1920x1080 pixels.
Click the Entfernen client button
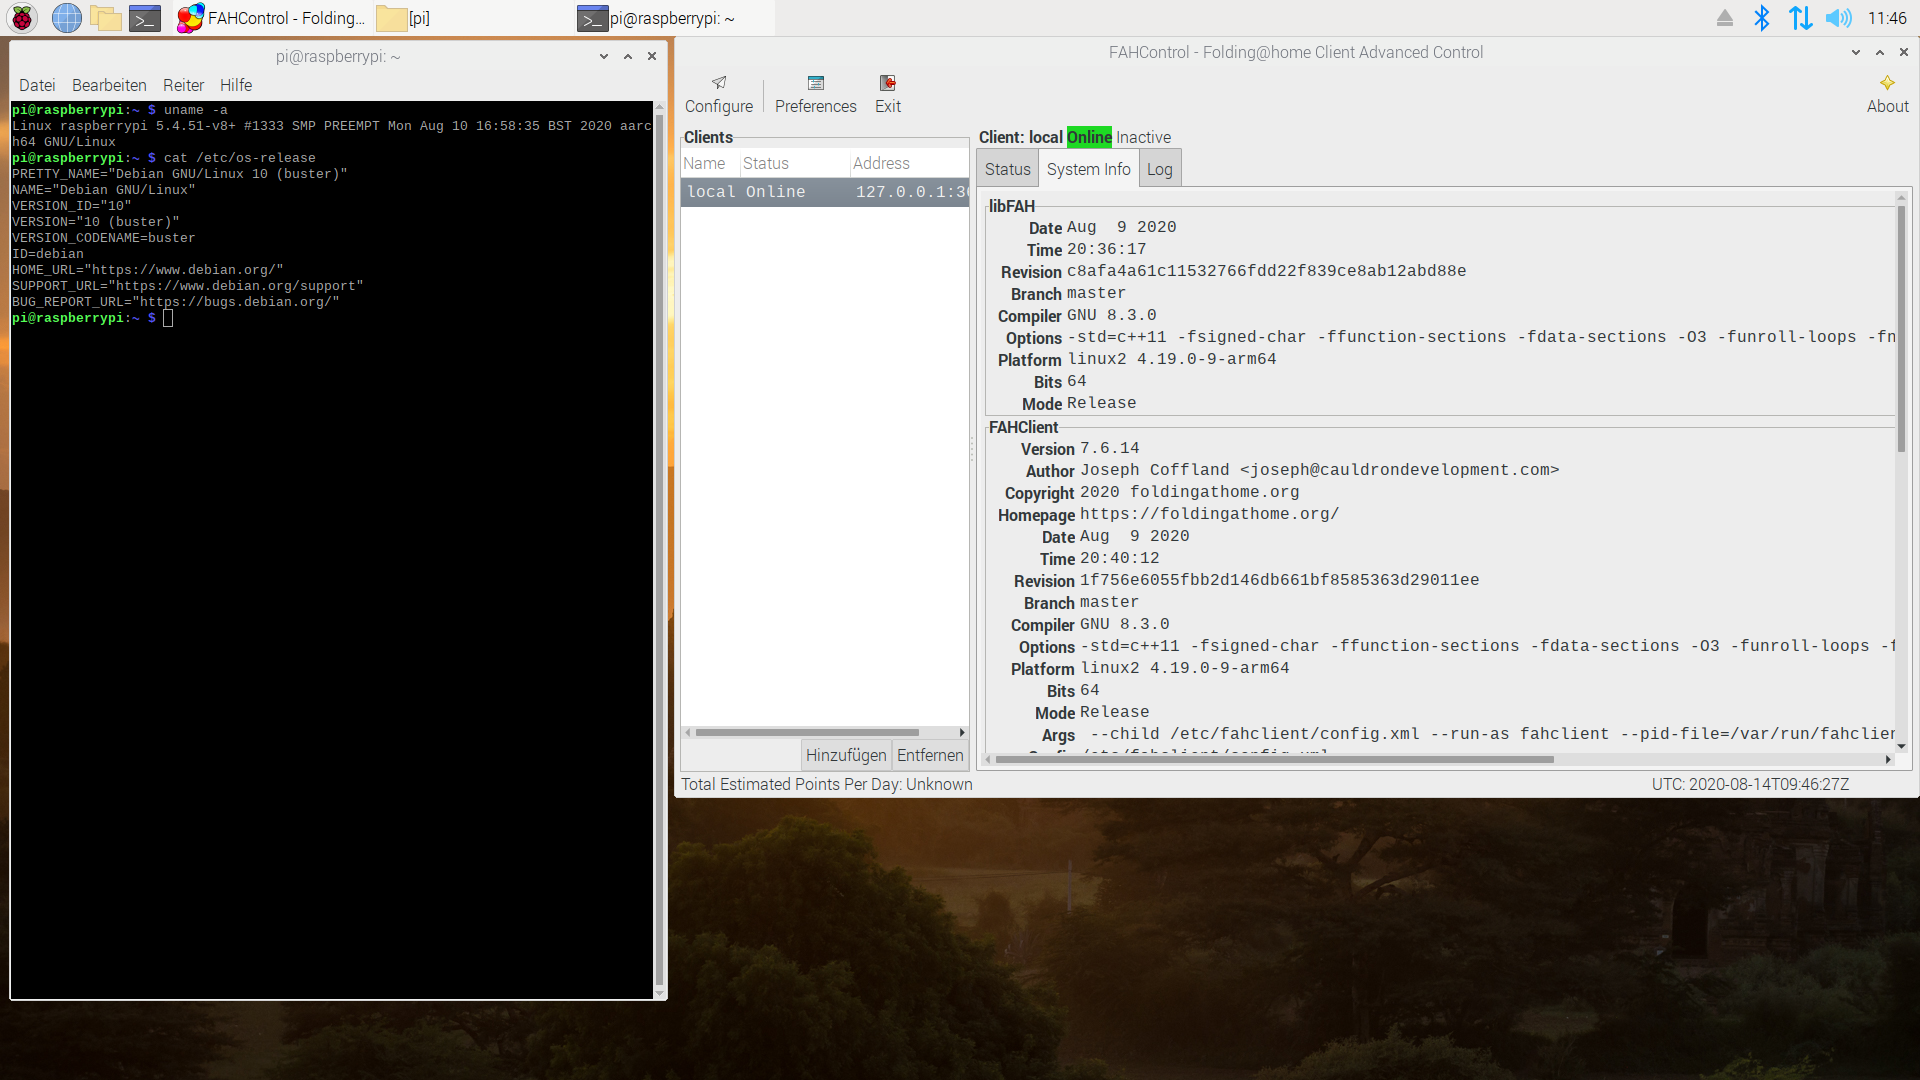[930, 755]
